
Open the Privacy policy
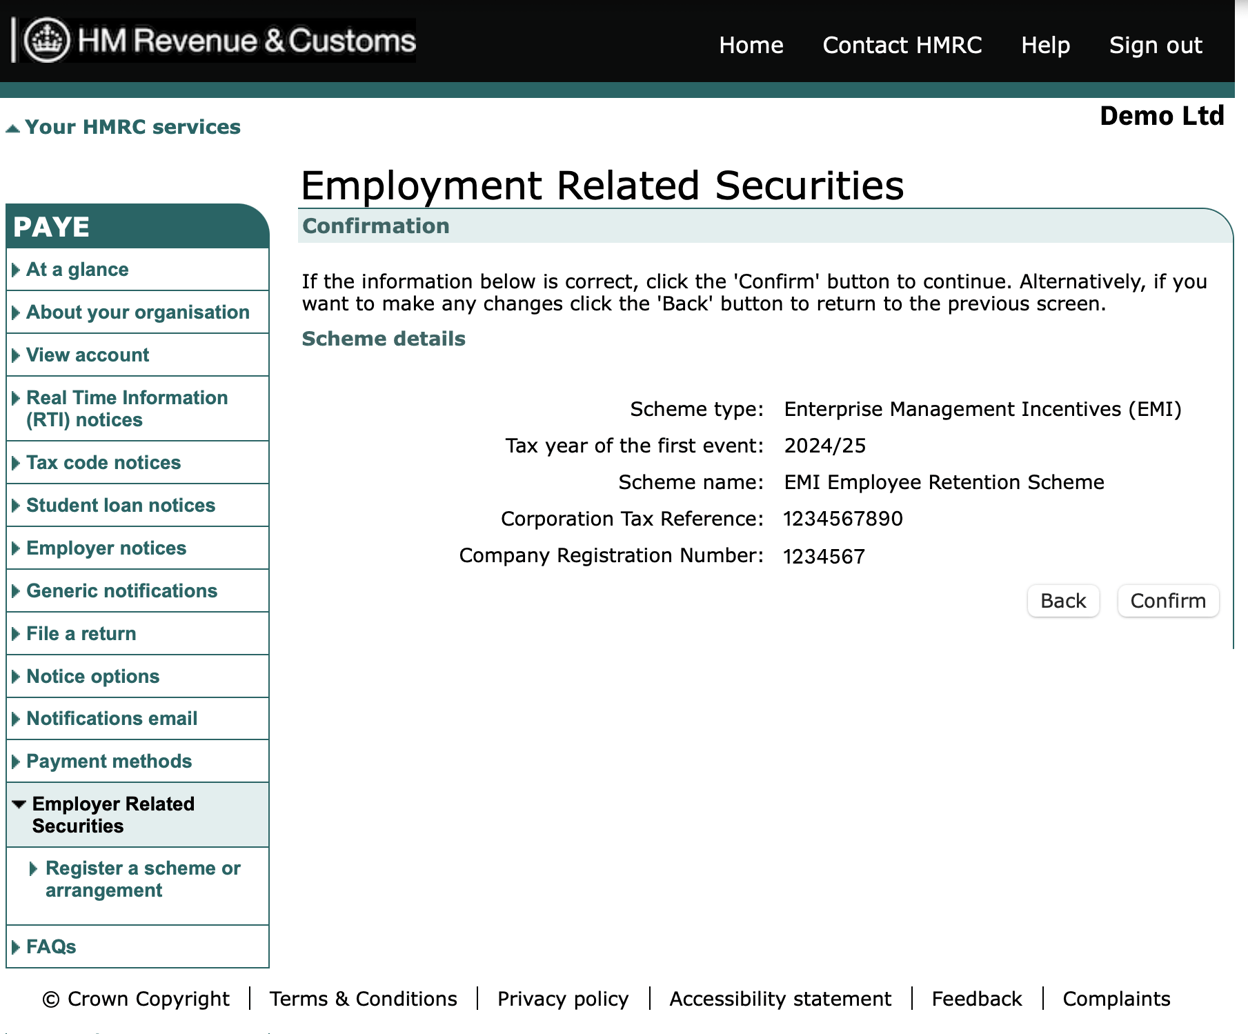tap(563, 998)
